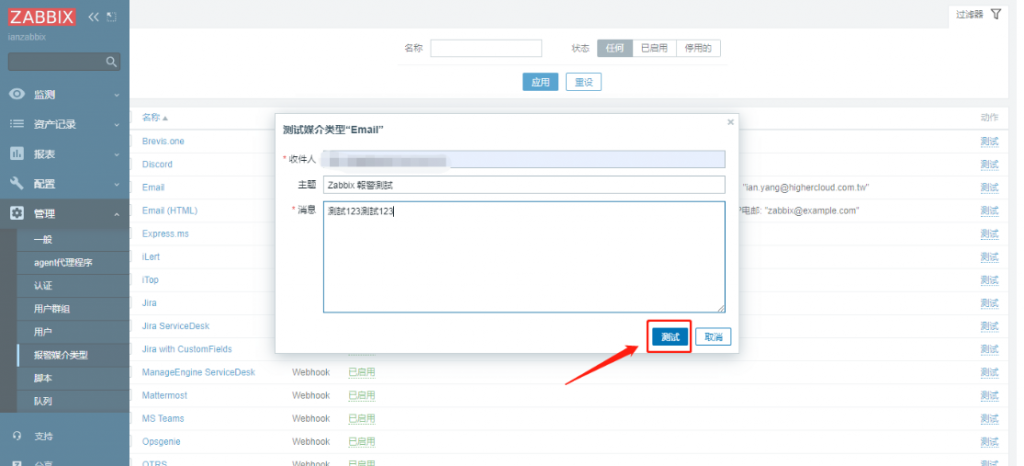1024x466 pixels.
Task: Open the Brevis.one media type
Action: point(163,141)
